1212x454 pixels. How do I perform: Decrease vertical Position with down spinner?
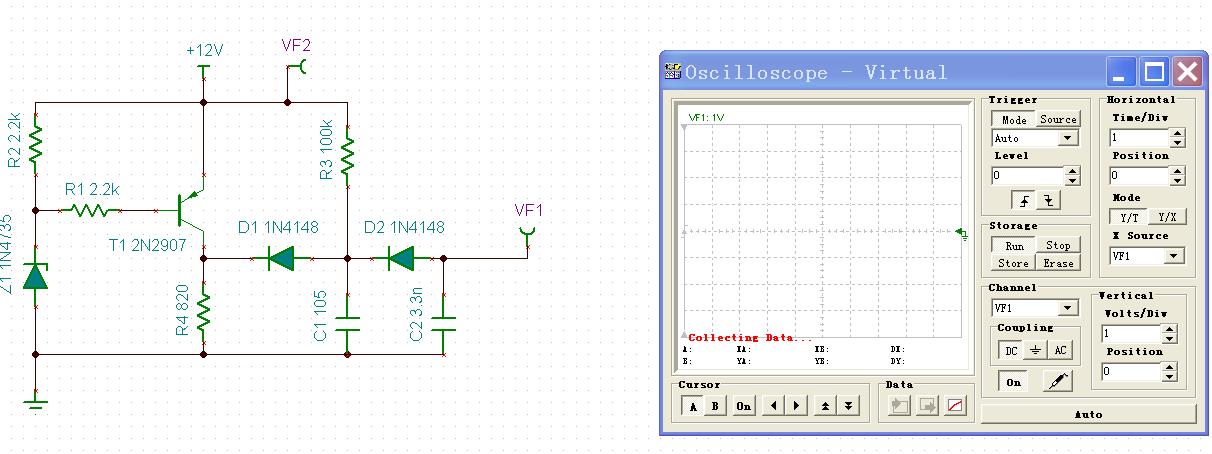click(x=1170, y=377)
